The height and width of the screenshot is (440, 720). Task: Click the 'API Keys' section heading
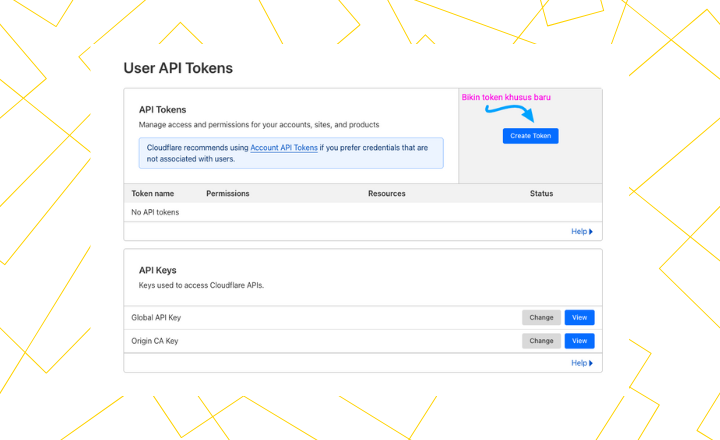[158, 271]
